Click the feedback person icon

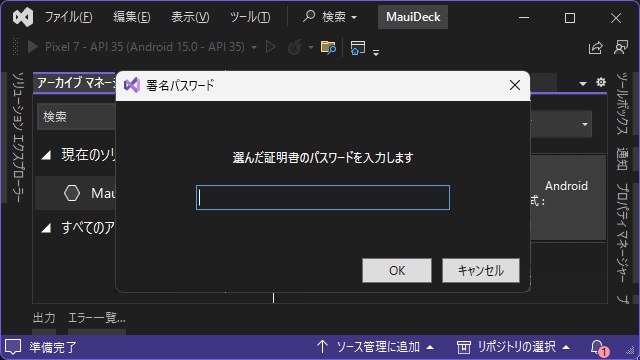coord(621,47)
